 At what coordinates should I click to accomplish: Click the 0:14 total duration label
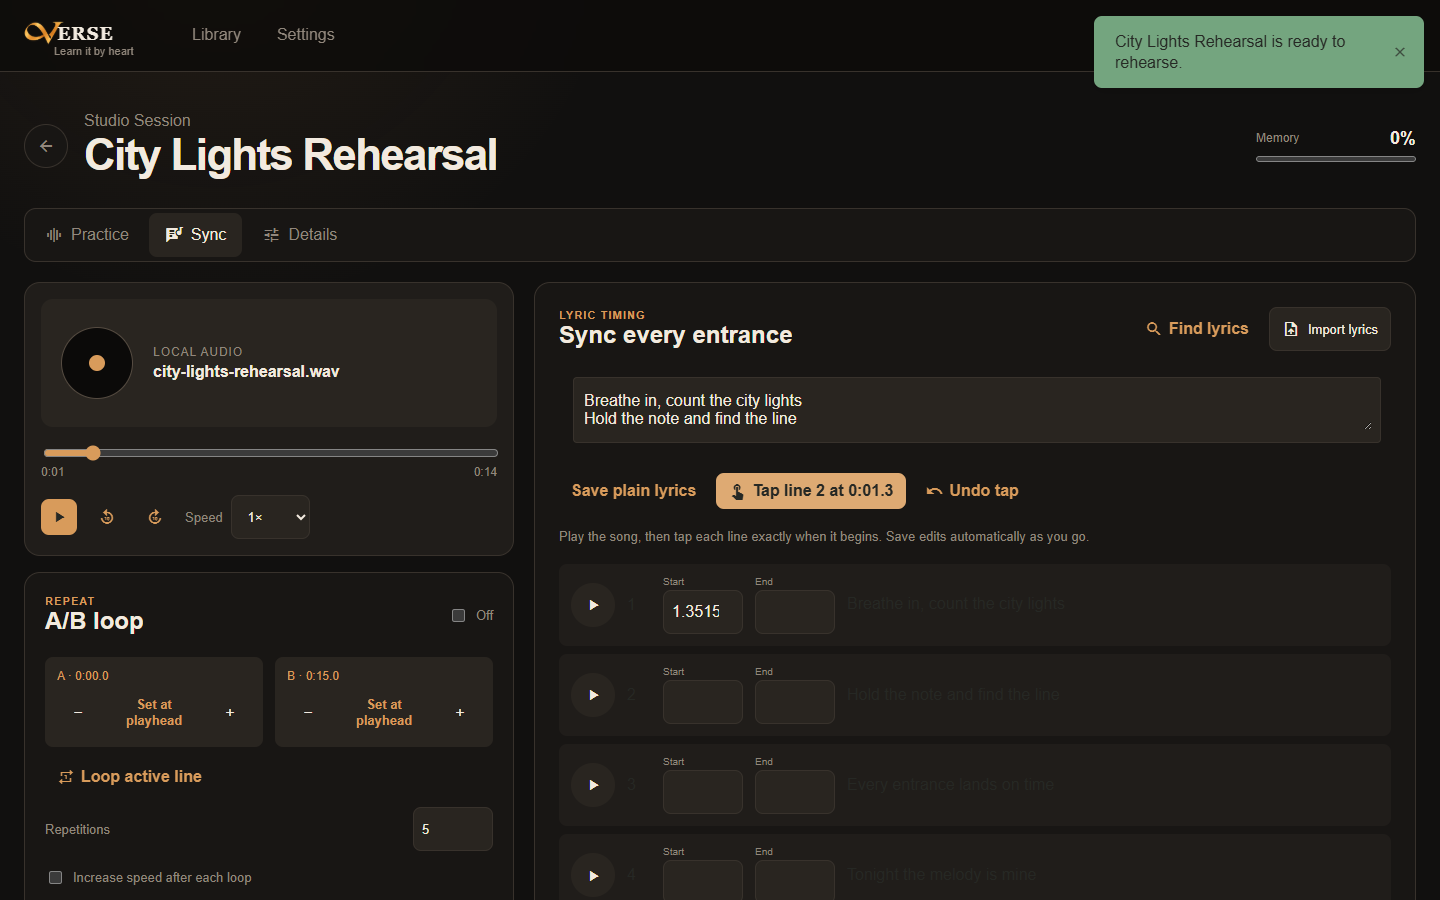[485, 472]
